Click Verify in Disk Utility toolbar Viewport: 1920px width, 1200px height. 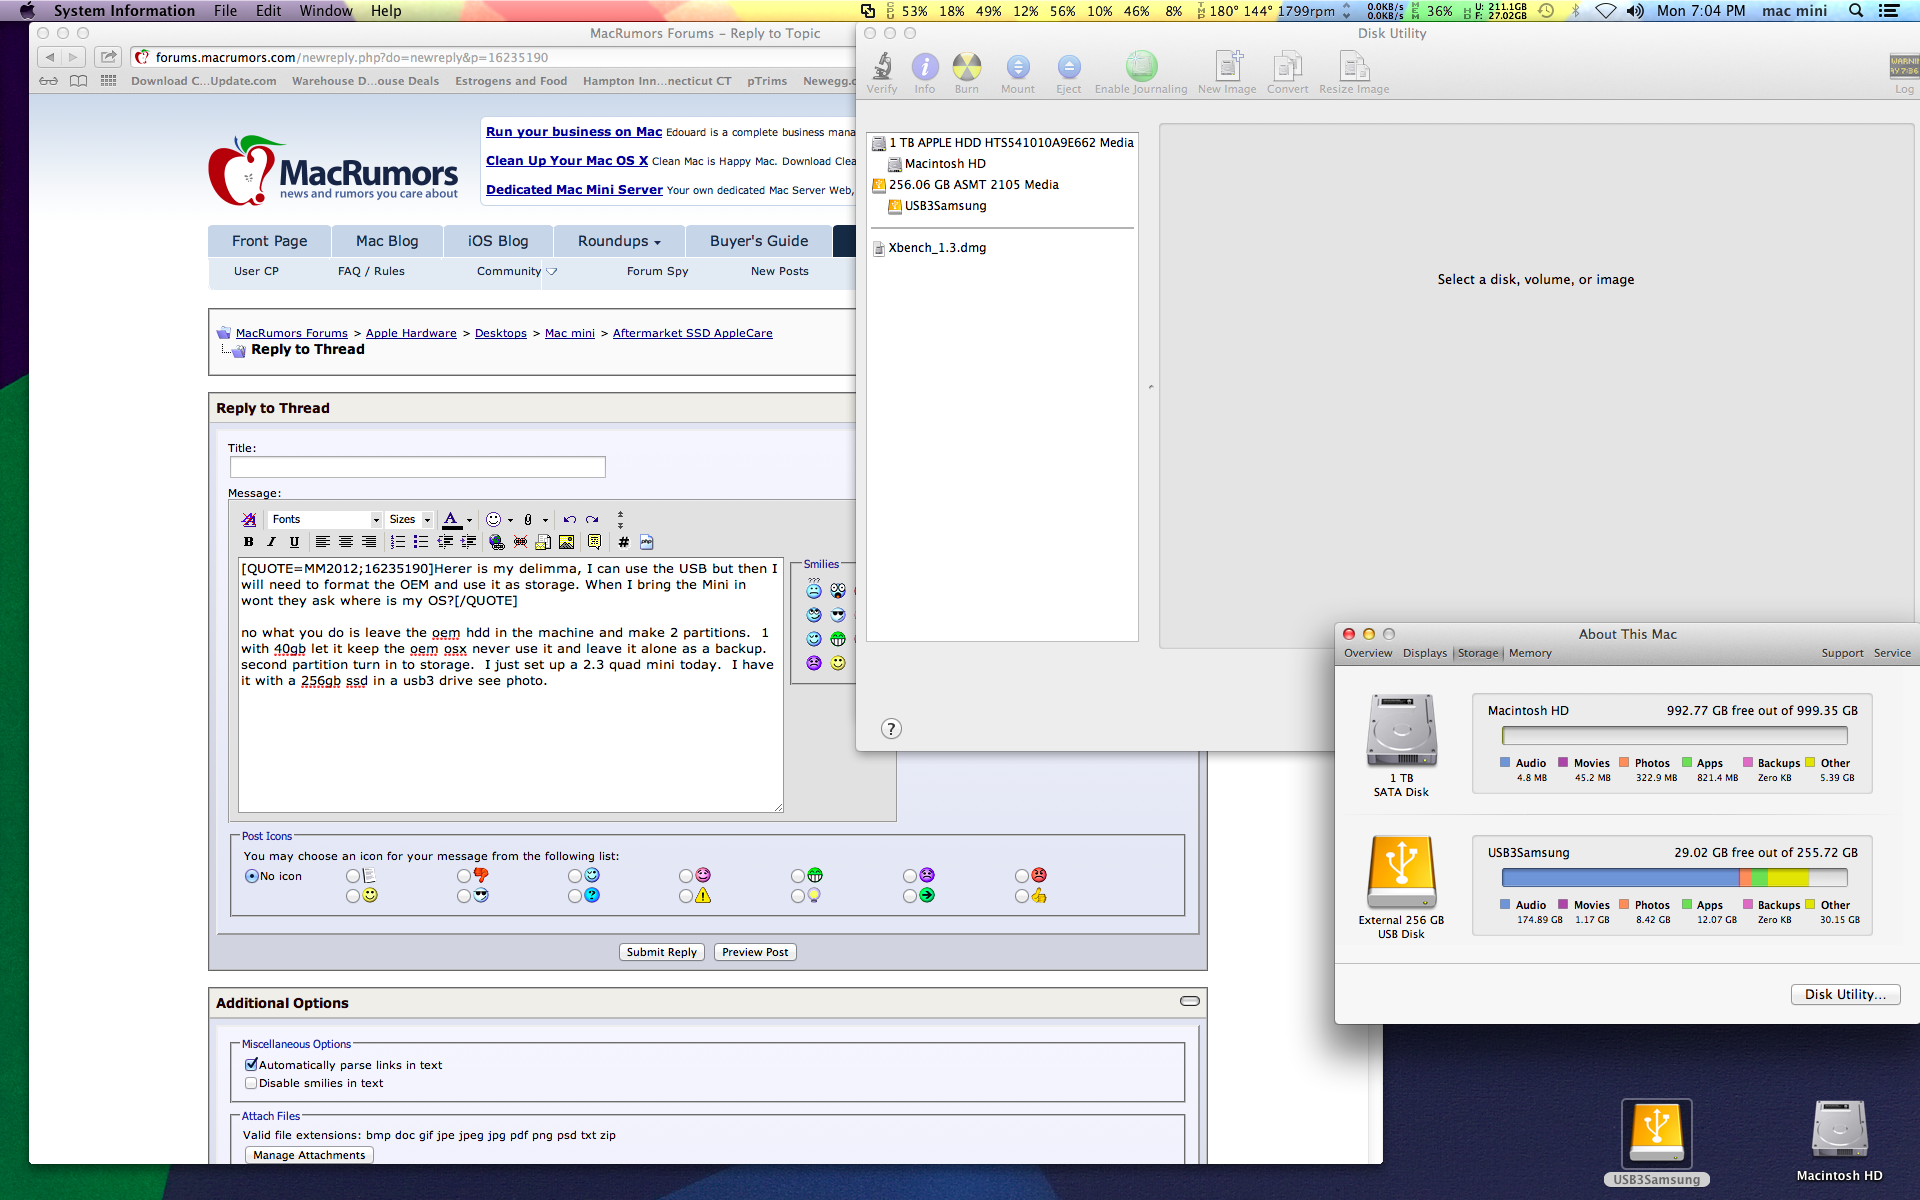(x=882, y=73)
